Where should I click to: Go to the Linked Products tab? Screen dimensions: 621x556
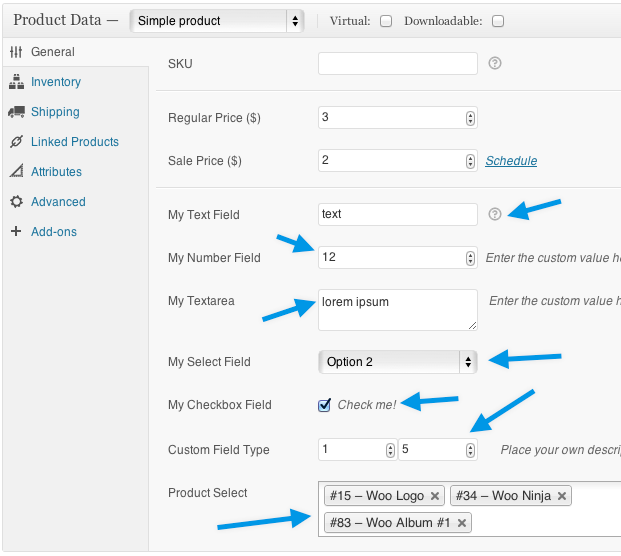click(x=75, y=141)
